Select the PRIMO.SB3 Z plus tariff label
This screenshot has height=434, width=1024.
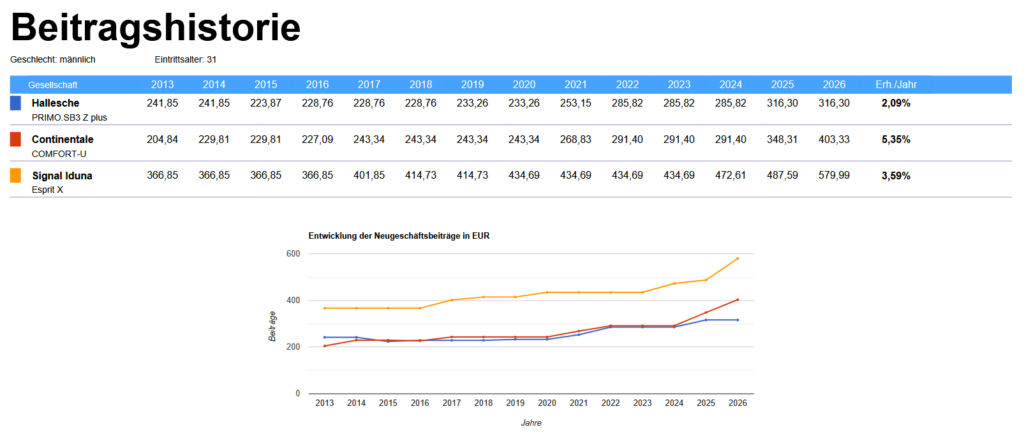click(x=69, y=117)
